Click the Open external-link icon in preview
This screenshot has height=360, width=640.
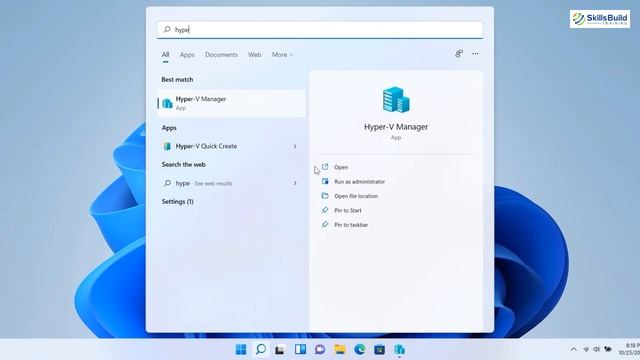tap(325, 167)
